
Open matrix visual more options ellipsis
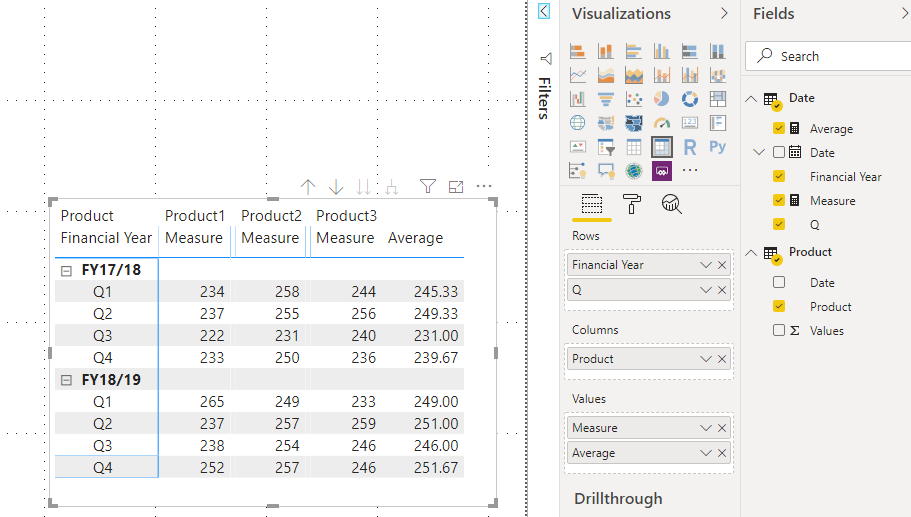click(484, 186)
